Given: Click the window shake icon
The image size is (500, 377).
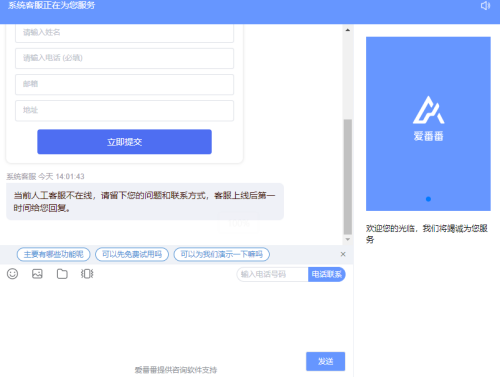Looking at the screenshot, I should (x=87, y=274).
